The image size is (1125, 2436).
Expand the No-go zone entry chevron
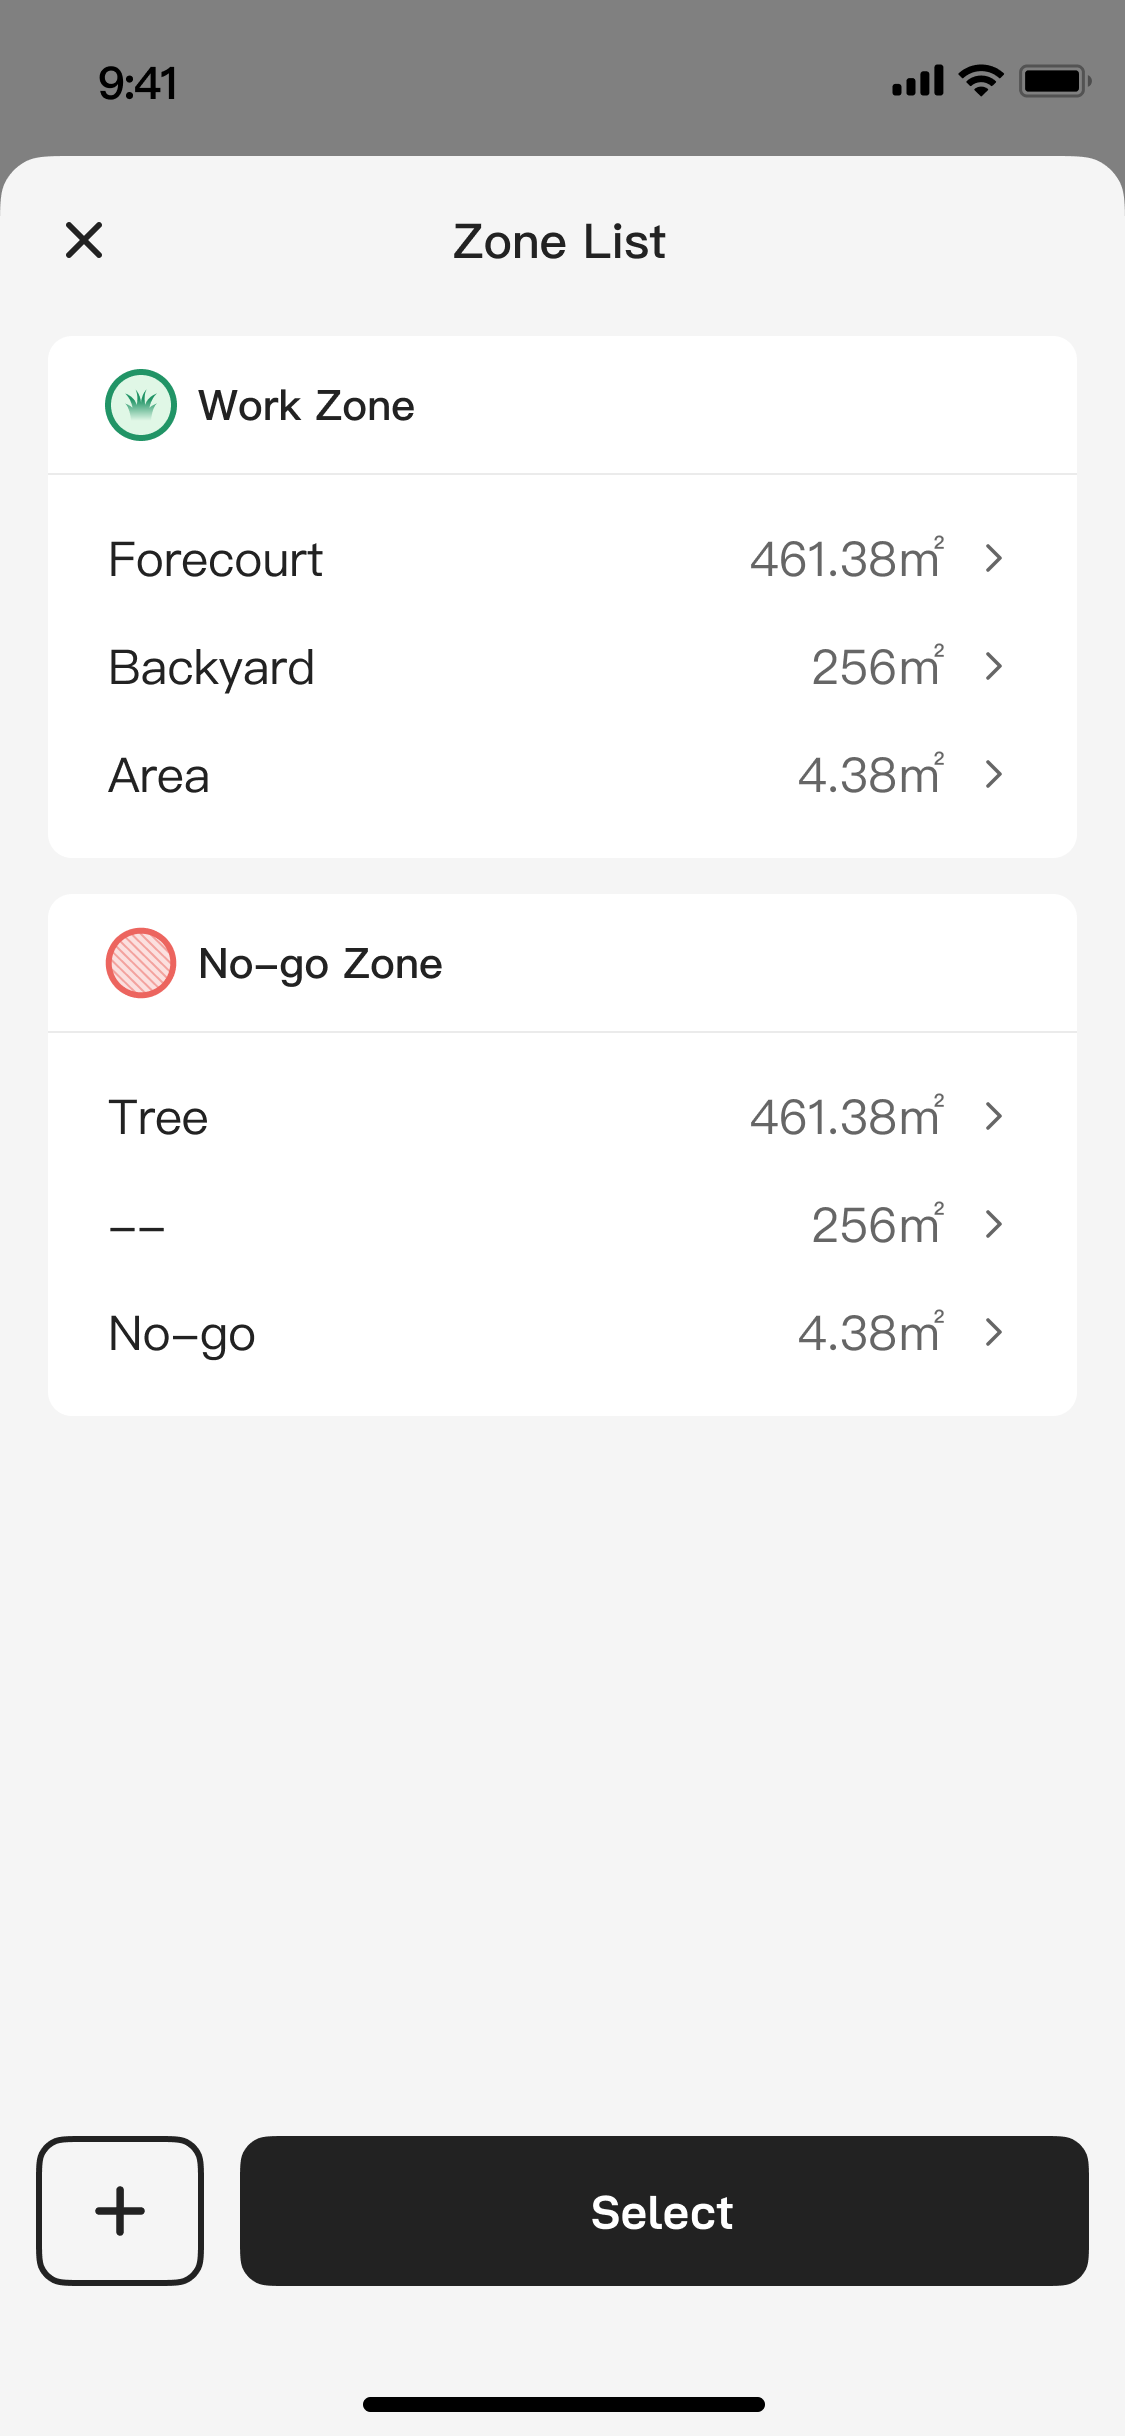pyautogui.click(x=993, y=1332)
